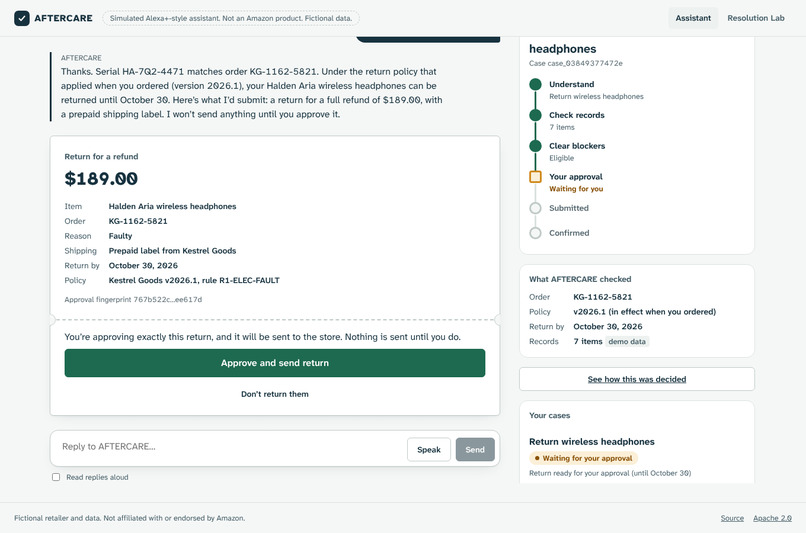Select the Understand step marker
The image size is (806, 533).
tap(535, 84)
